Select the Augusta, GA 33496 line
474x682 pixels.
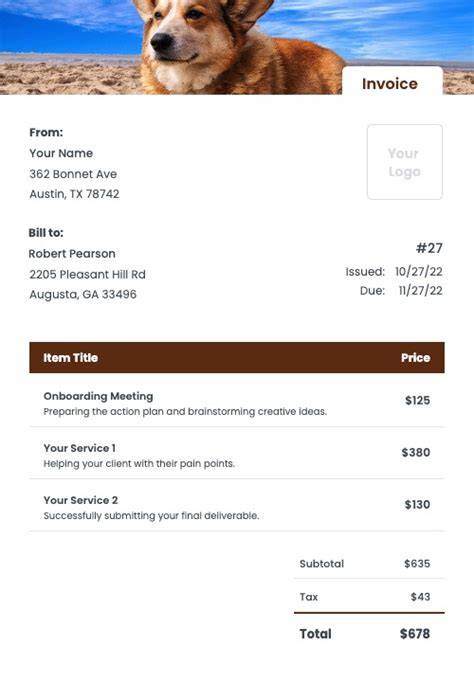click(83, 294)
